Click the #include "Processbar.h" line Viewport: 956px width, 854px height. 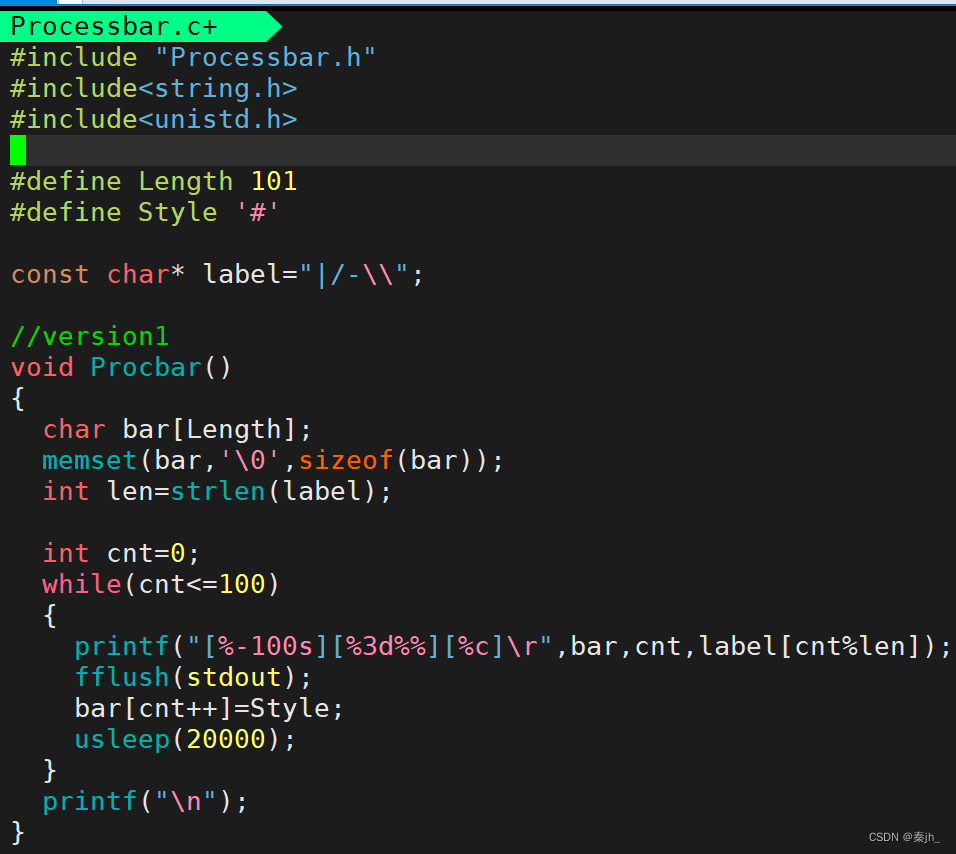(193, 58)
